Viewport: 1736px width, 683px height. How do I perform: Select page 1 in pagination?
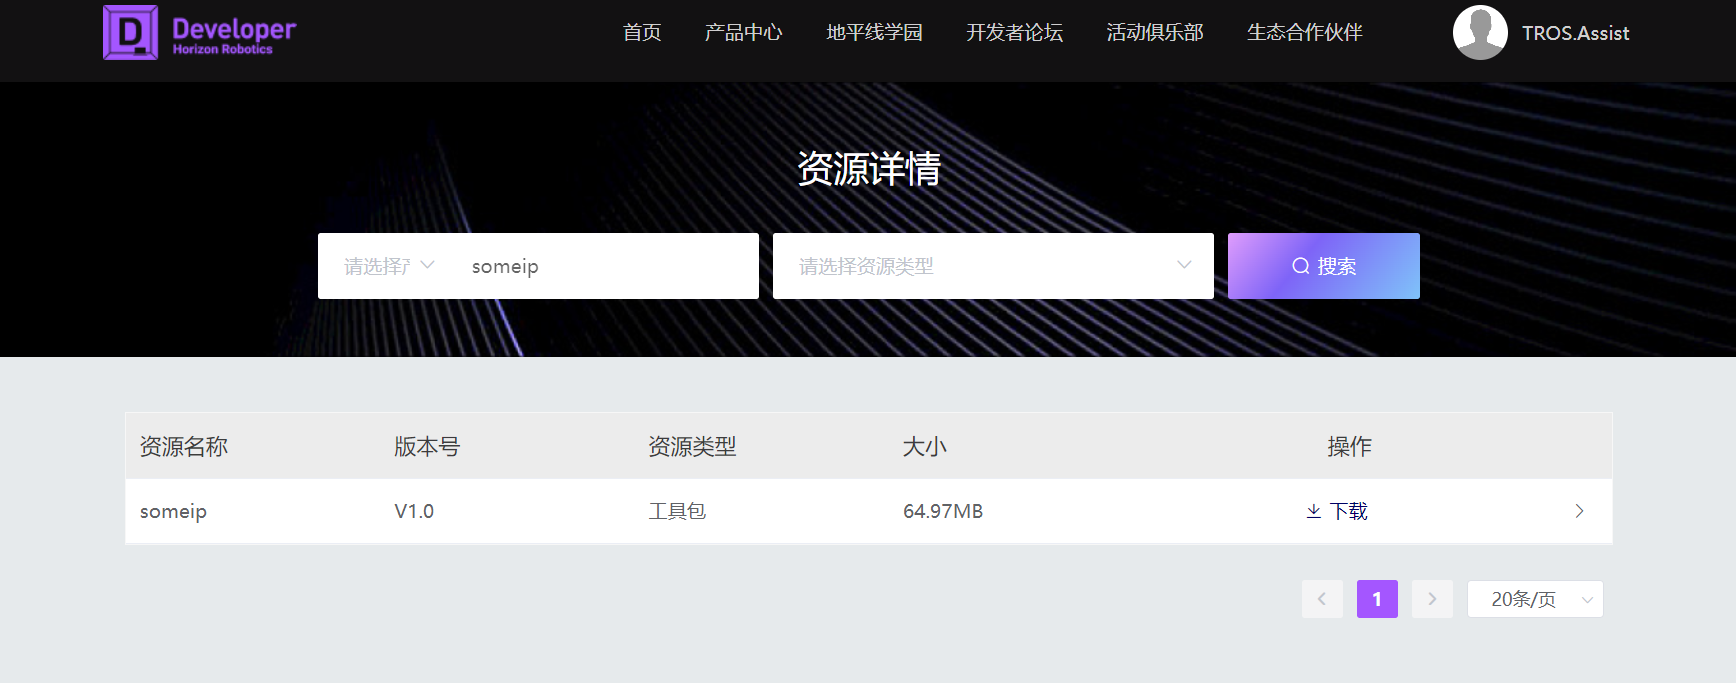(1377, 599)
